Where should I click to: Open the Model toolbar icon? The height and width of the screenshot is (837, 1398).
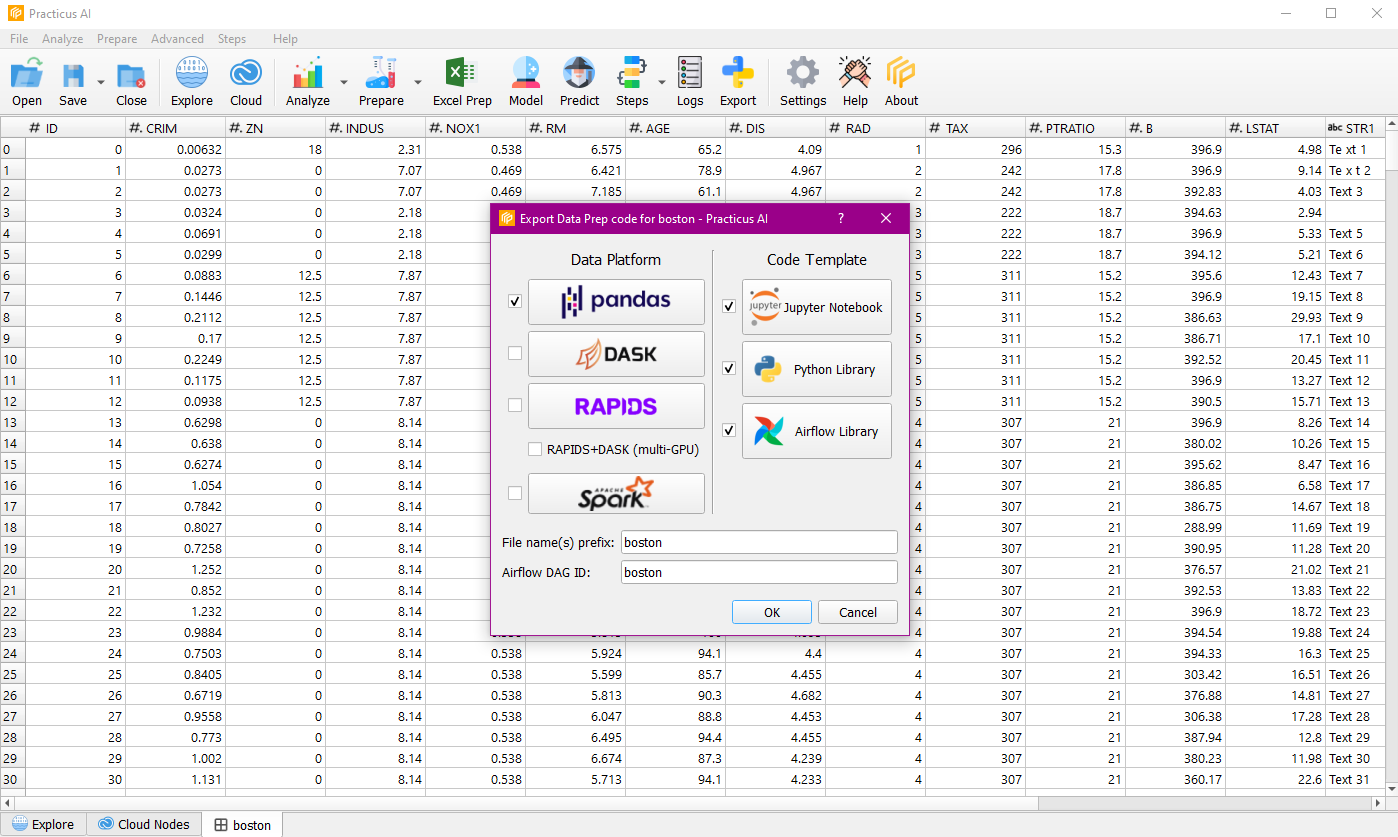tap(526, 82)
